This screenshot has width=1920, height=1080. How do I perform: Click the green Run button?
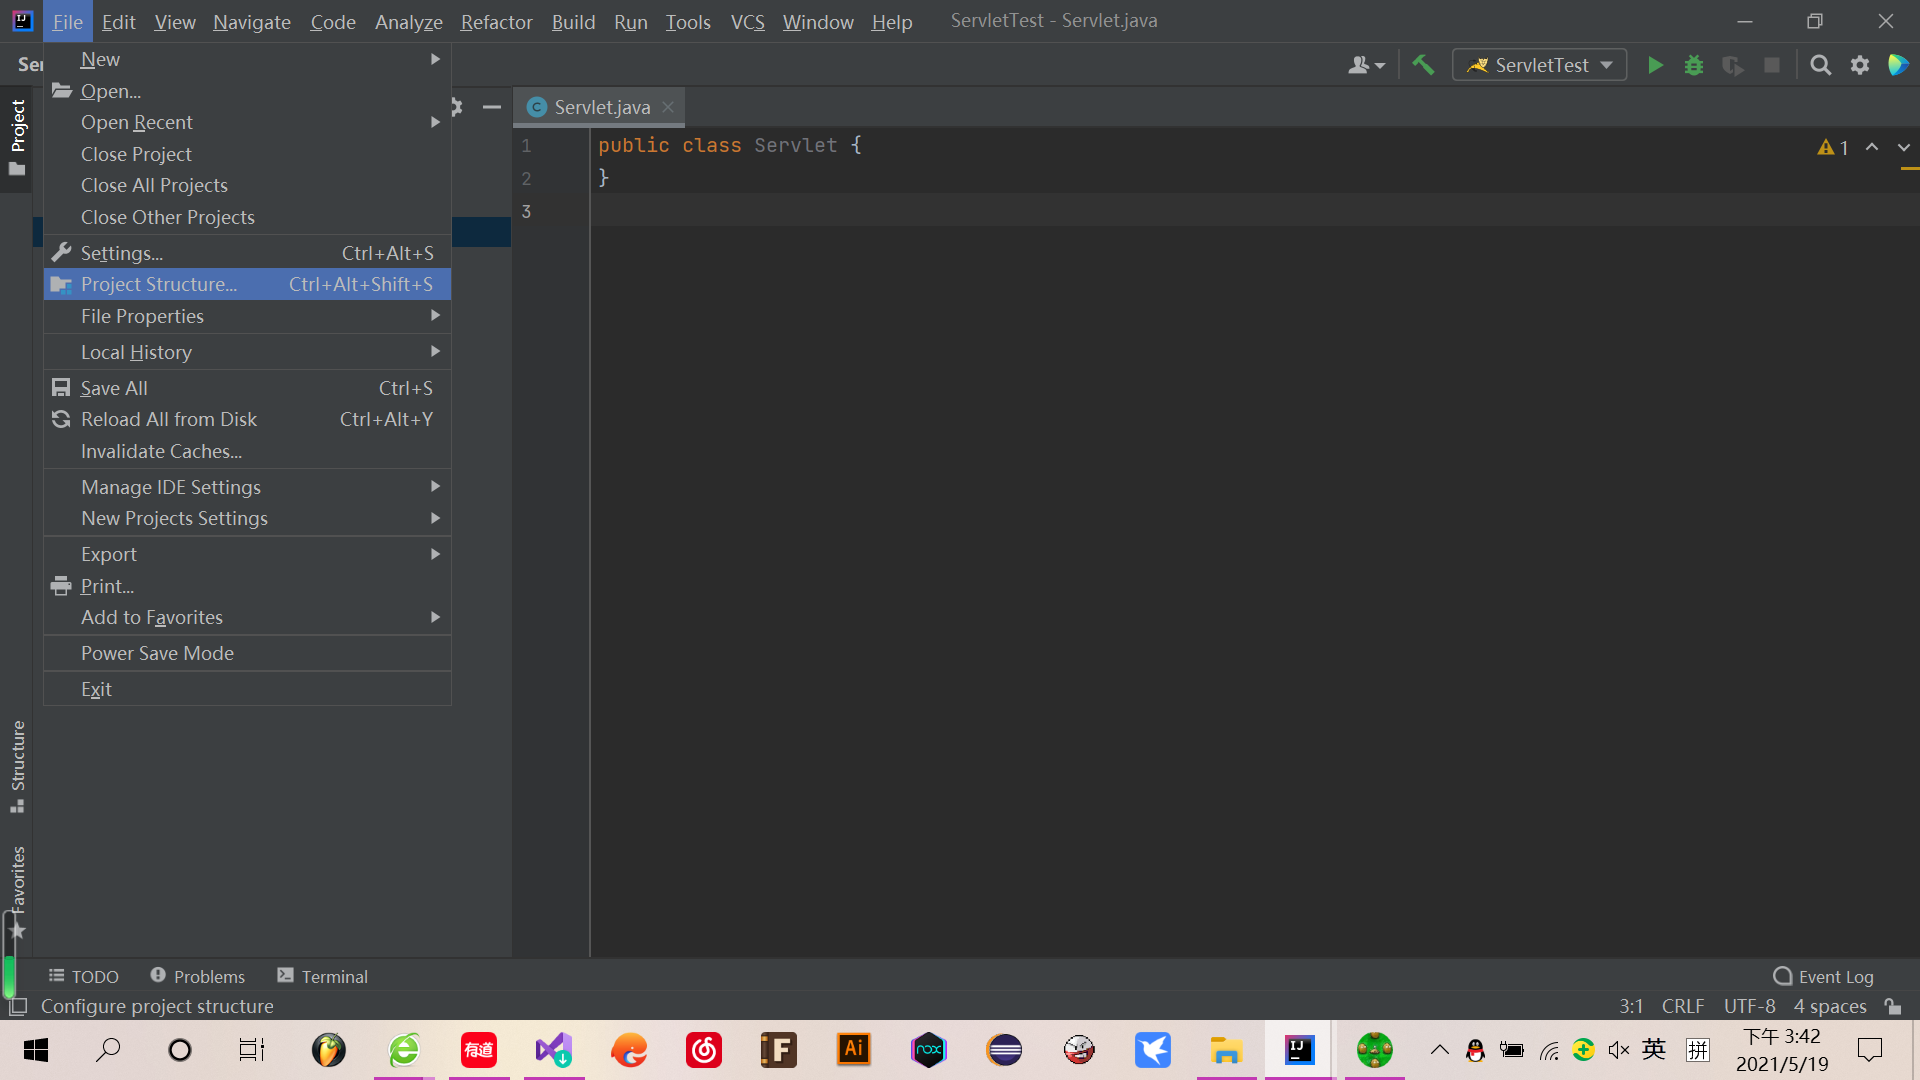pos(1655,65)
